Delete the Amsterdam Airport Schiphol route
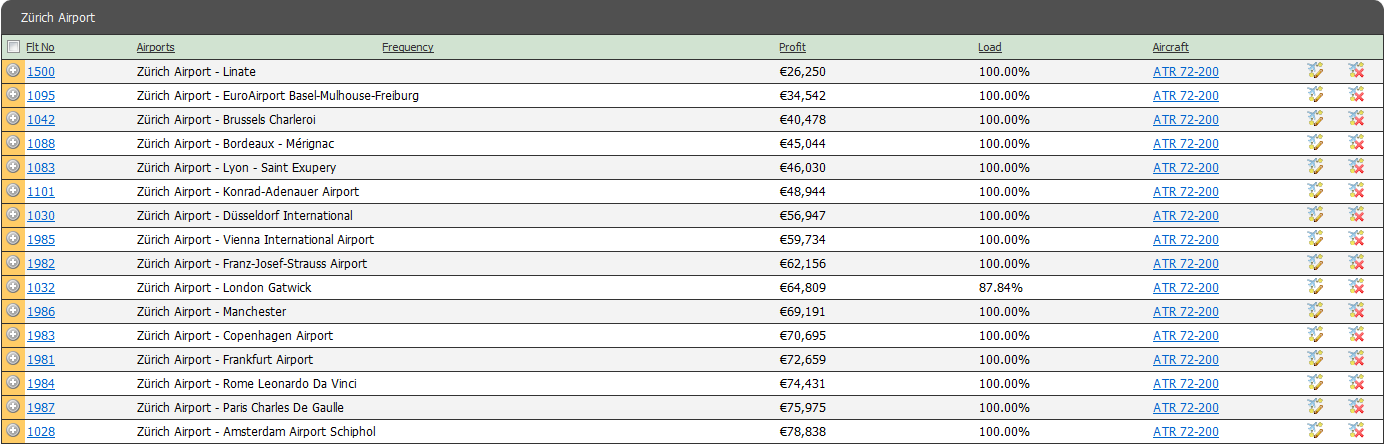 click(x=1356, y=430)
